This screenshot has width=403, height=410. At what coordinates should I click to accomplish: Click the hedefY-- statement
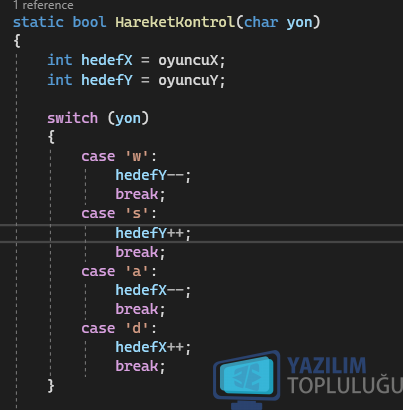coord(153,175)
